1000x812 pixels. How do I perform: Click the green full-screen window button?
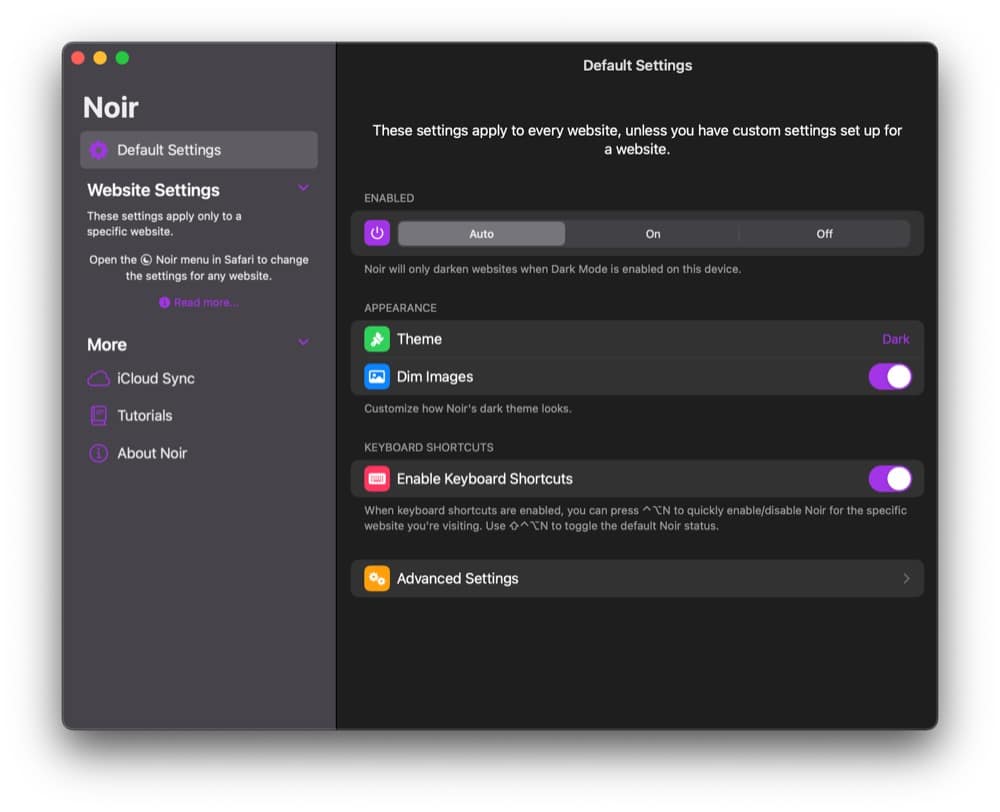click(122, 58)
